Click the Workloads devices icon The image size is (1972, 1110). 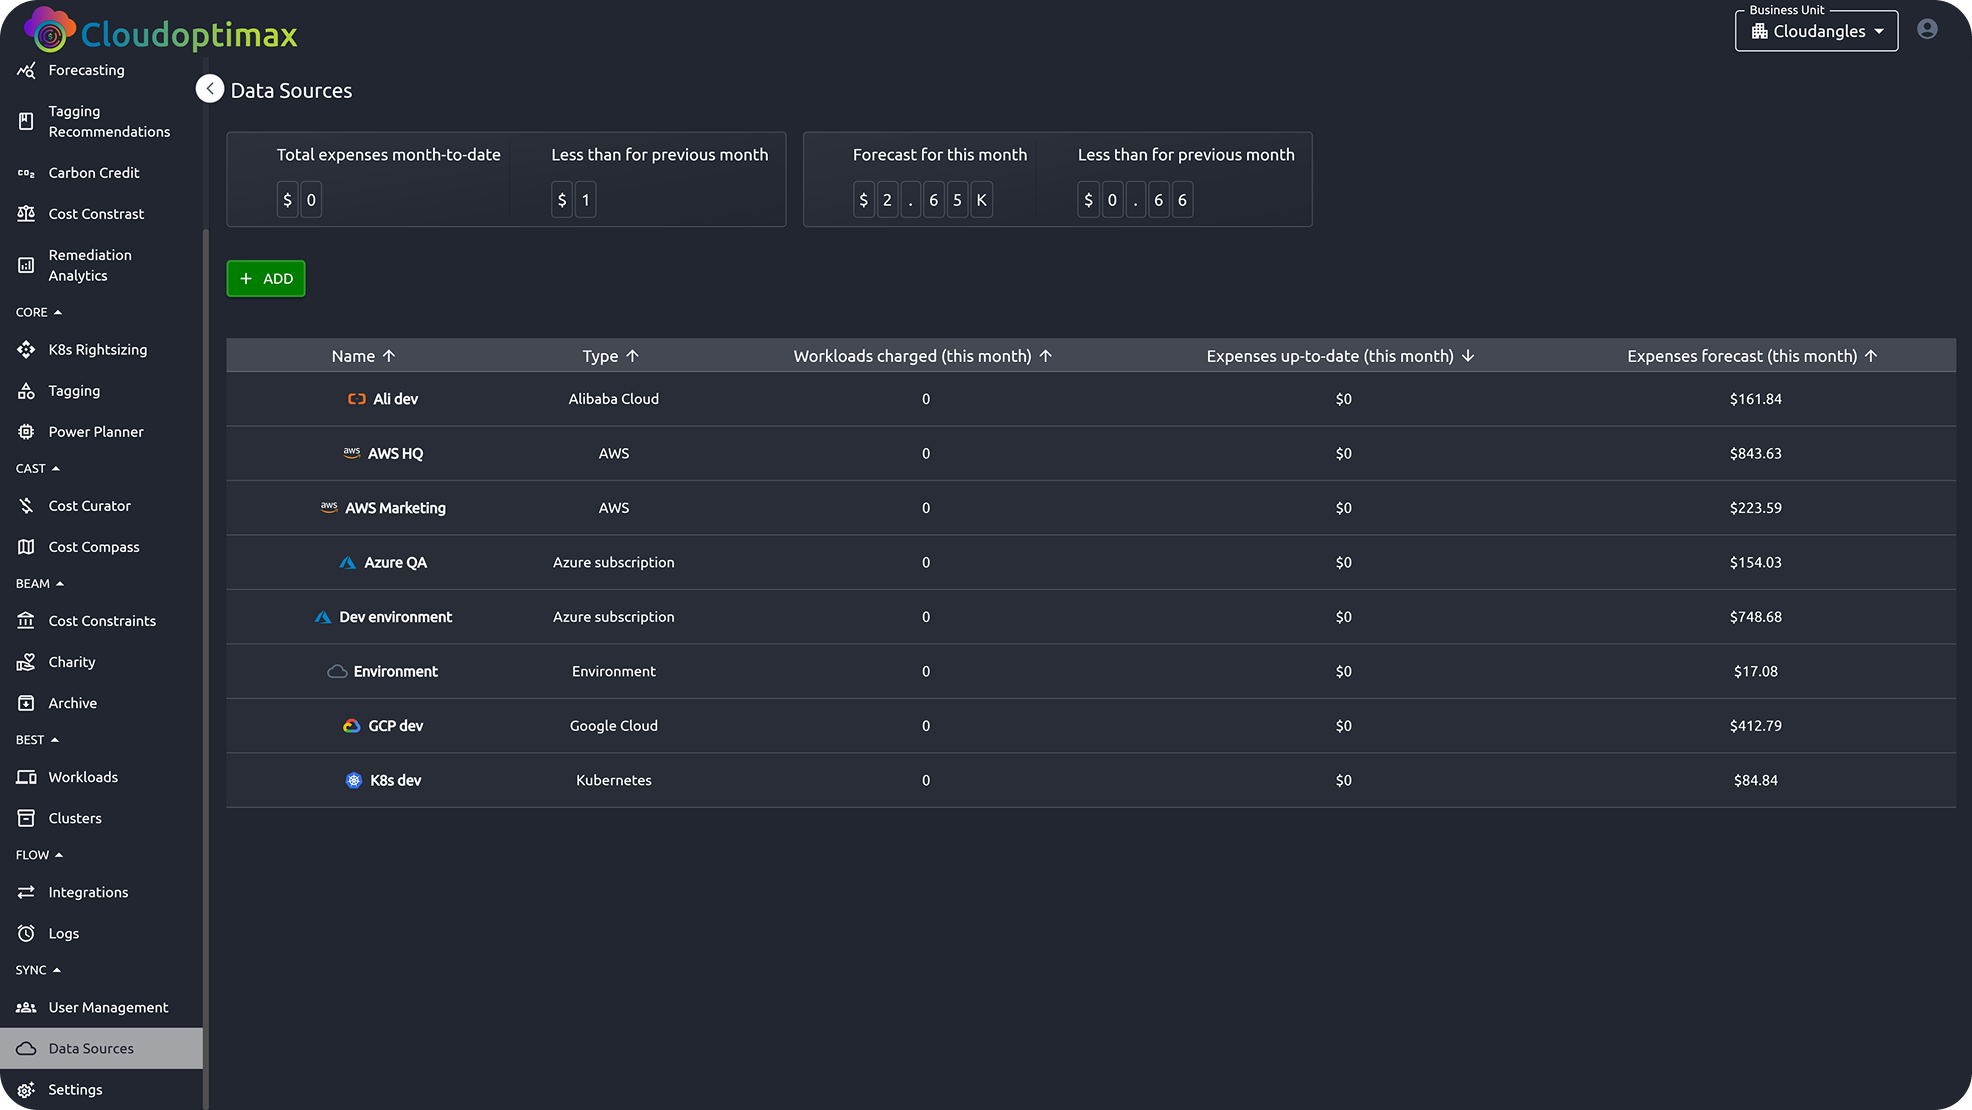tap(26, 777)
